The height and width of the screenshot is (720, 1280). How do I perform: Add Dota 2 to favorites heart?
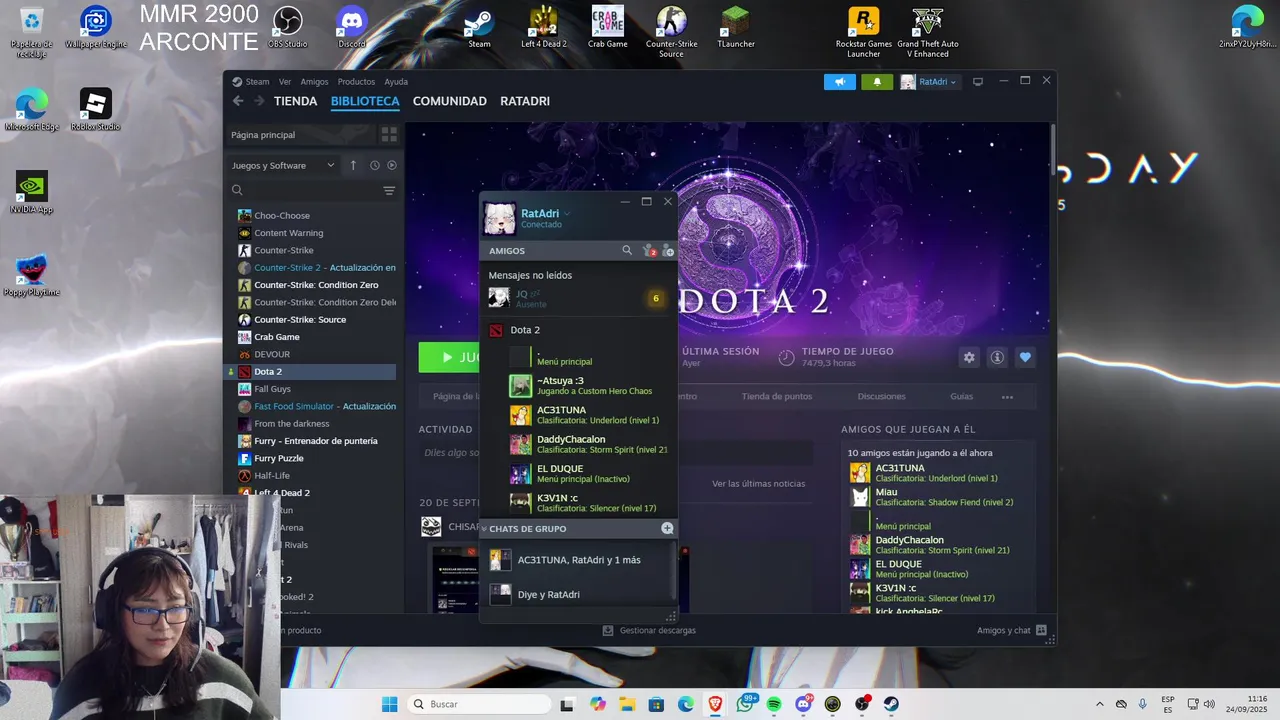pos(1025,357)
